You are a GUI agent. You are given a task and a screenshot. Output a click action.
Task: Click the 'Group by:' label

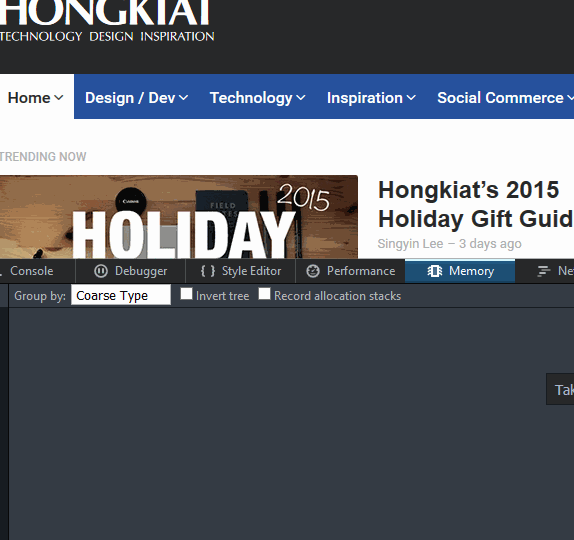pyautogui.click(x=40, y=296)
